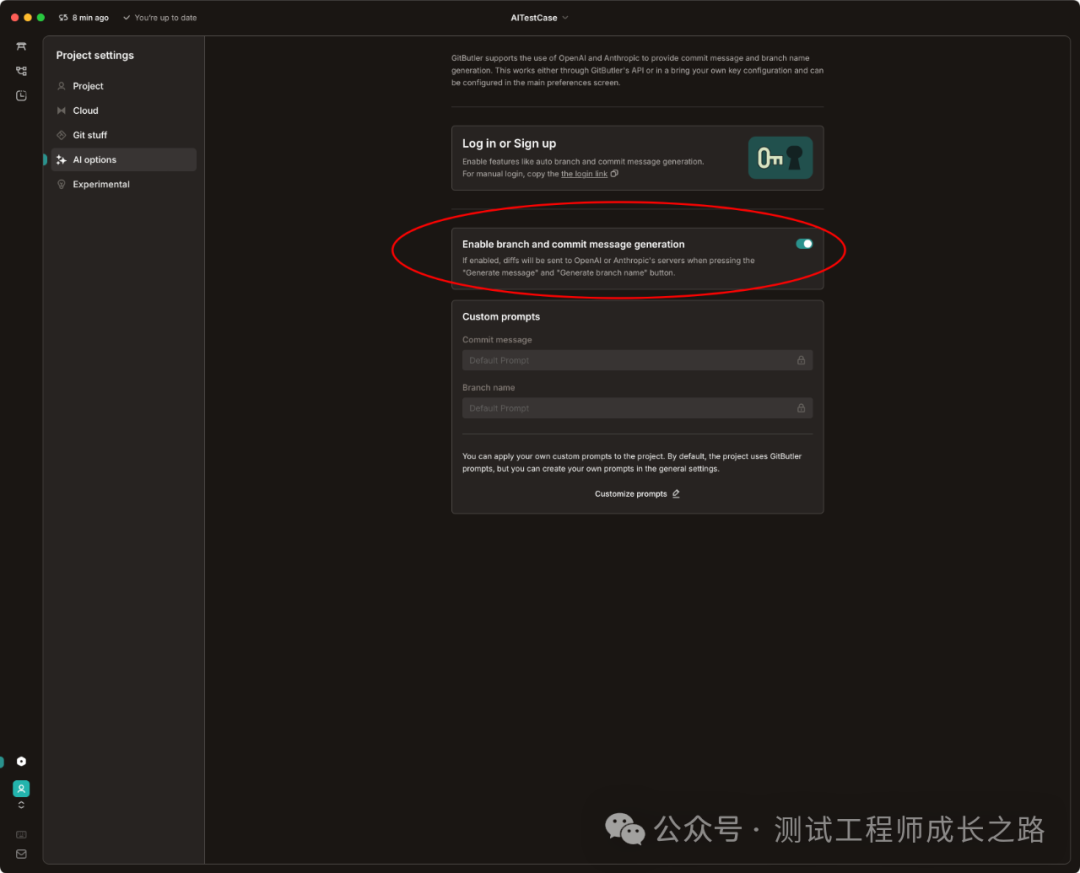This screenshot has width=1080, height=873.
Task: Click the copy icon next to login link
Action: [614, 174]
